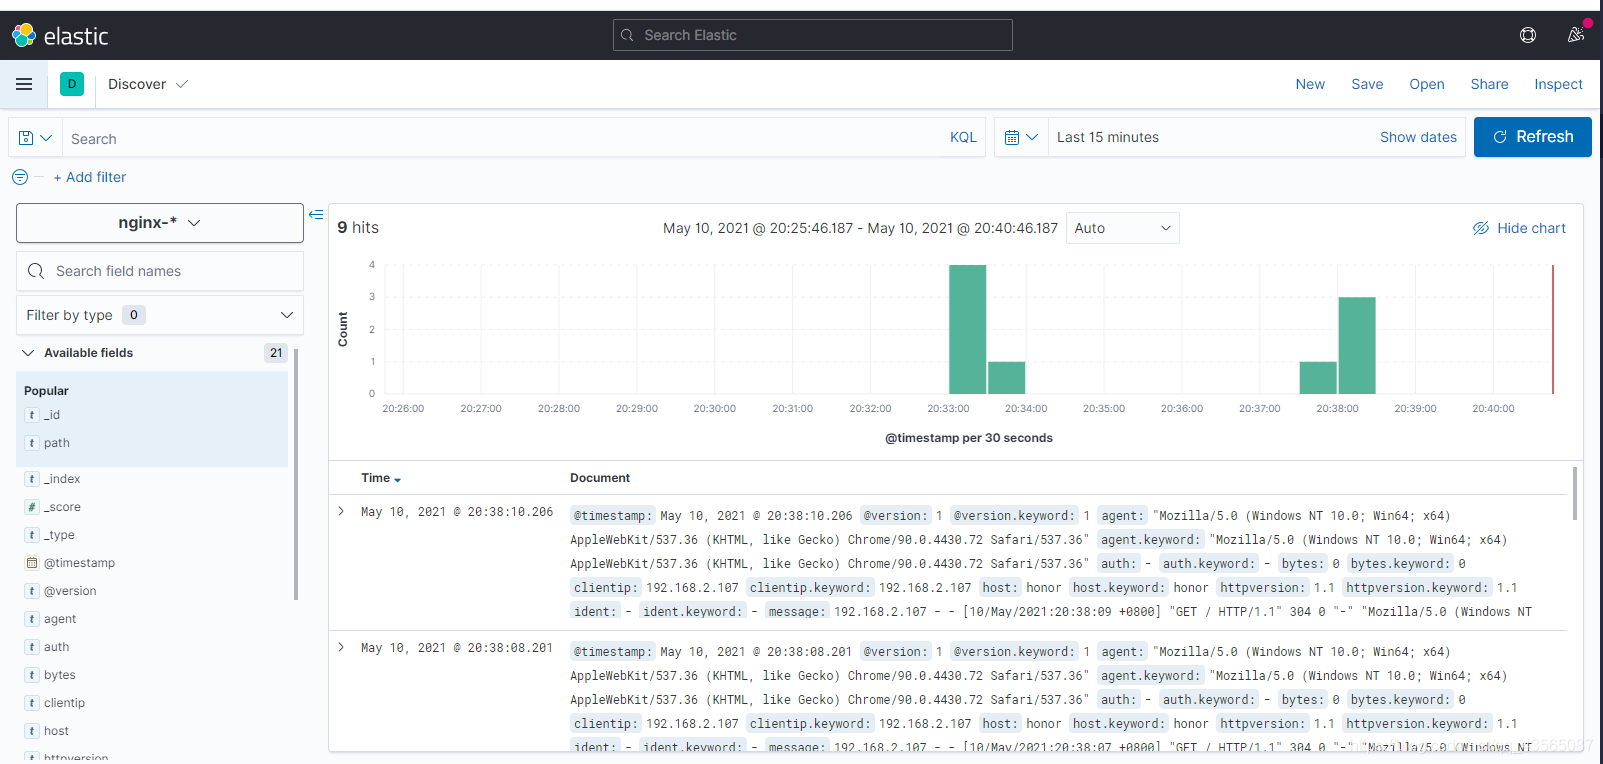
Task: Click the filter options circle icon
Action: pos(20,177)
